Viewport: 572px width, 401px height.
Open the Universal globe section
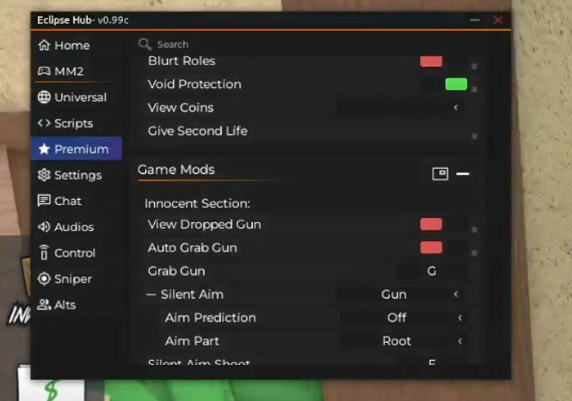pos(44,97)
